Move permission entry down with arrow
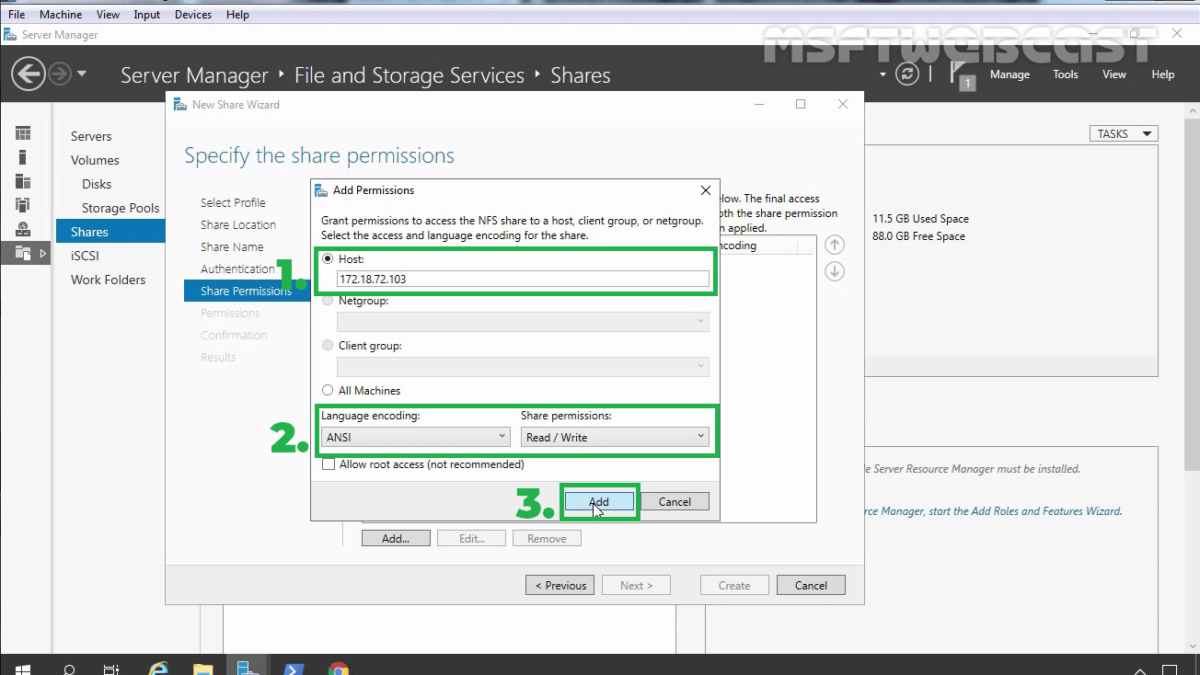 click(x=834, y=271)
